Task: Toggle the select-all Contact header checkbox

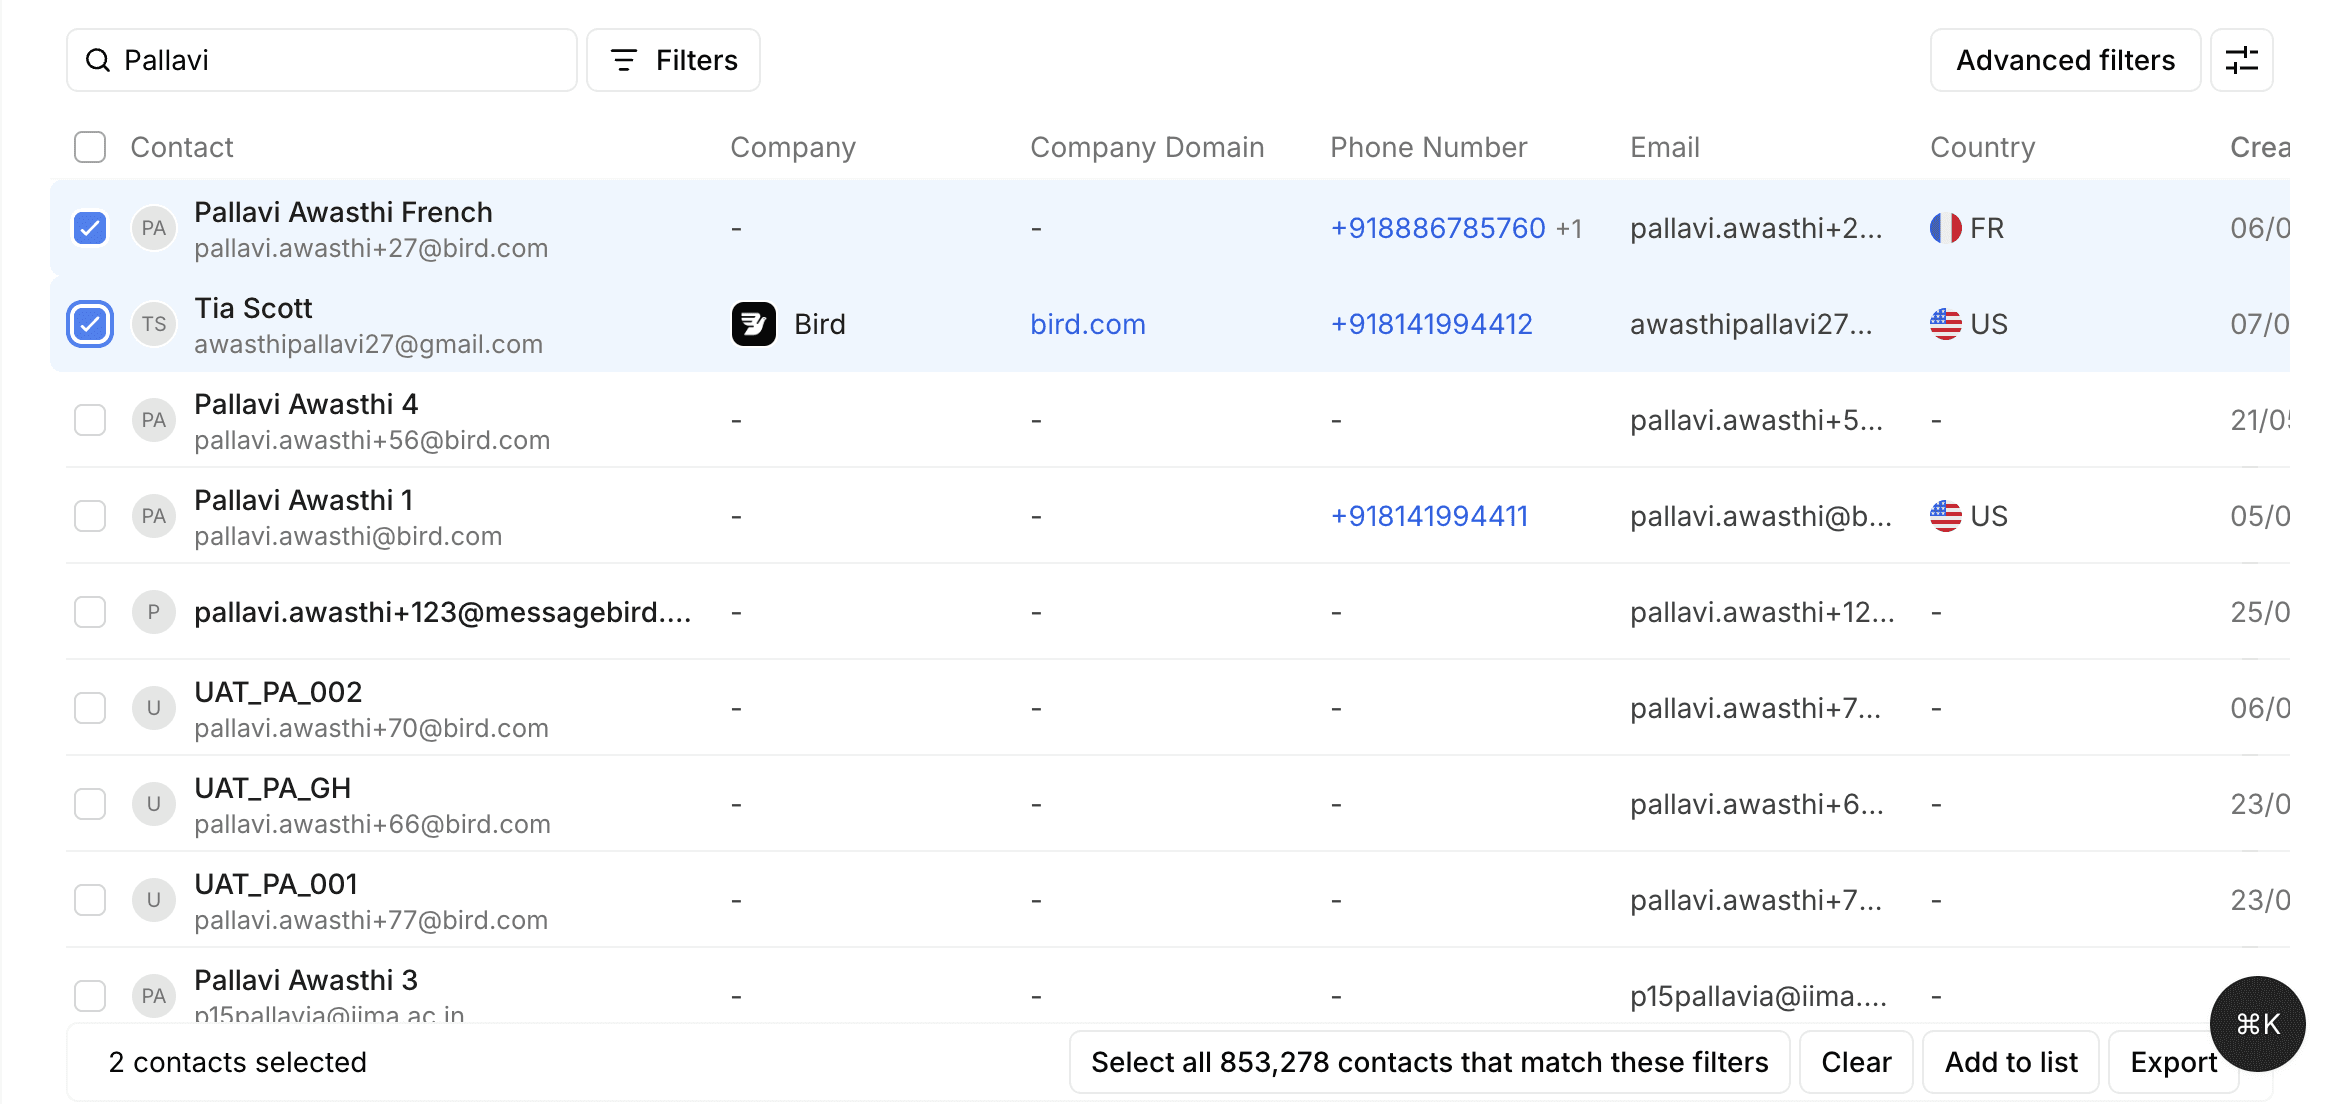Action: pos(90,147)
